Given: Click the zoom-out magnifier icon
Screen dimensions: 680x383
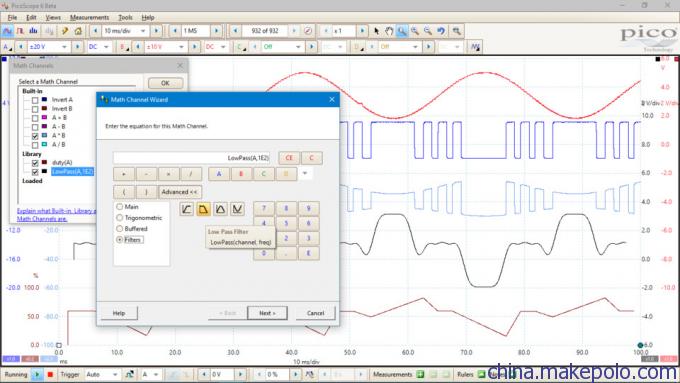Looking at the screenshot, I should 428,31.
